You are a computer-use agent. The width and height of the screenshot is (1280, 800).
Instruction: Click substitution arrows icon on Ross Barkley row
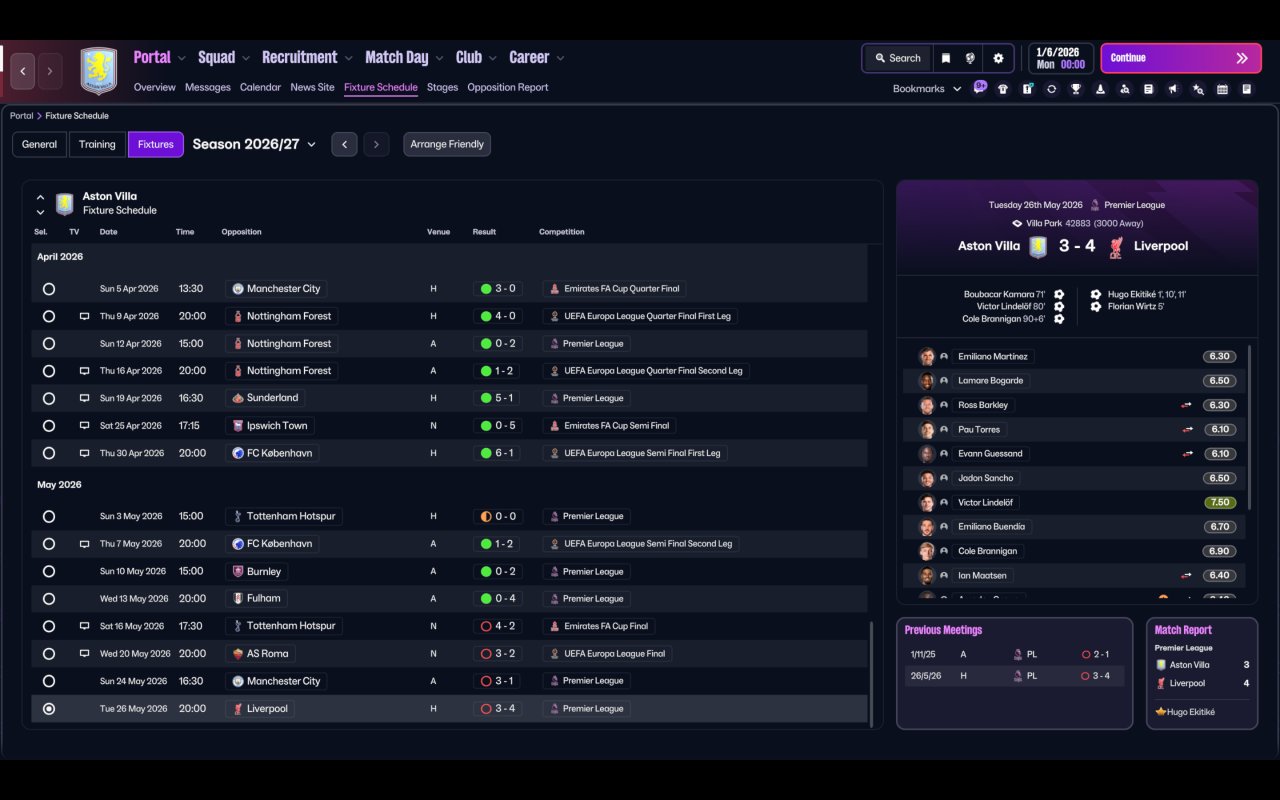point(1187,406)
